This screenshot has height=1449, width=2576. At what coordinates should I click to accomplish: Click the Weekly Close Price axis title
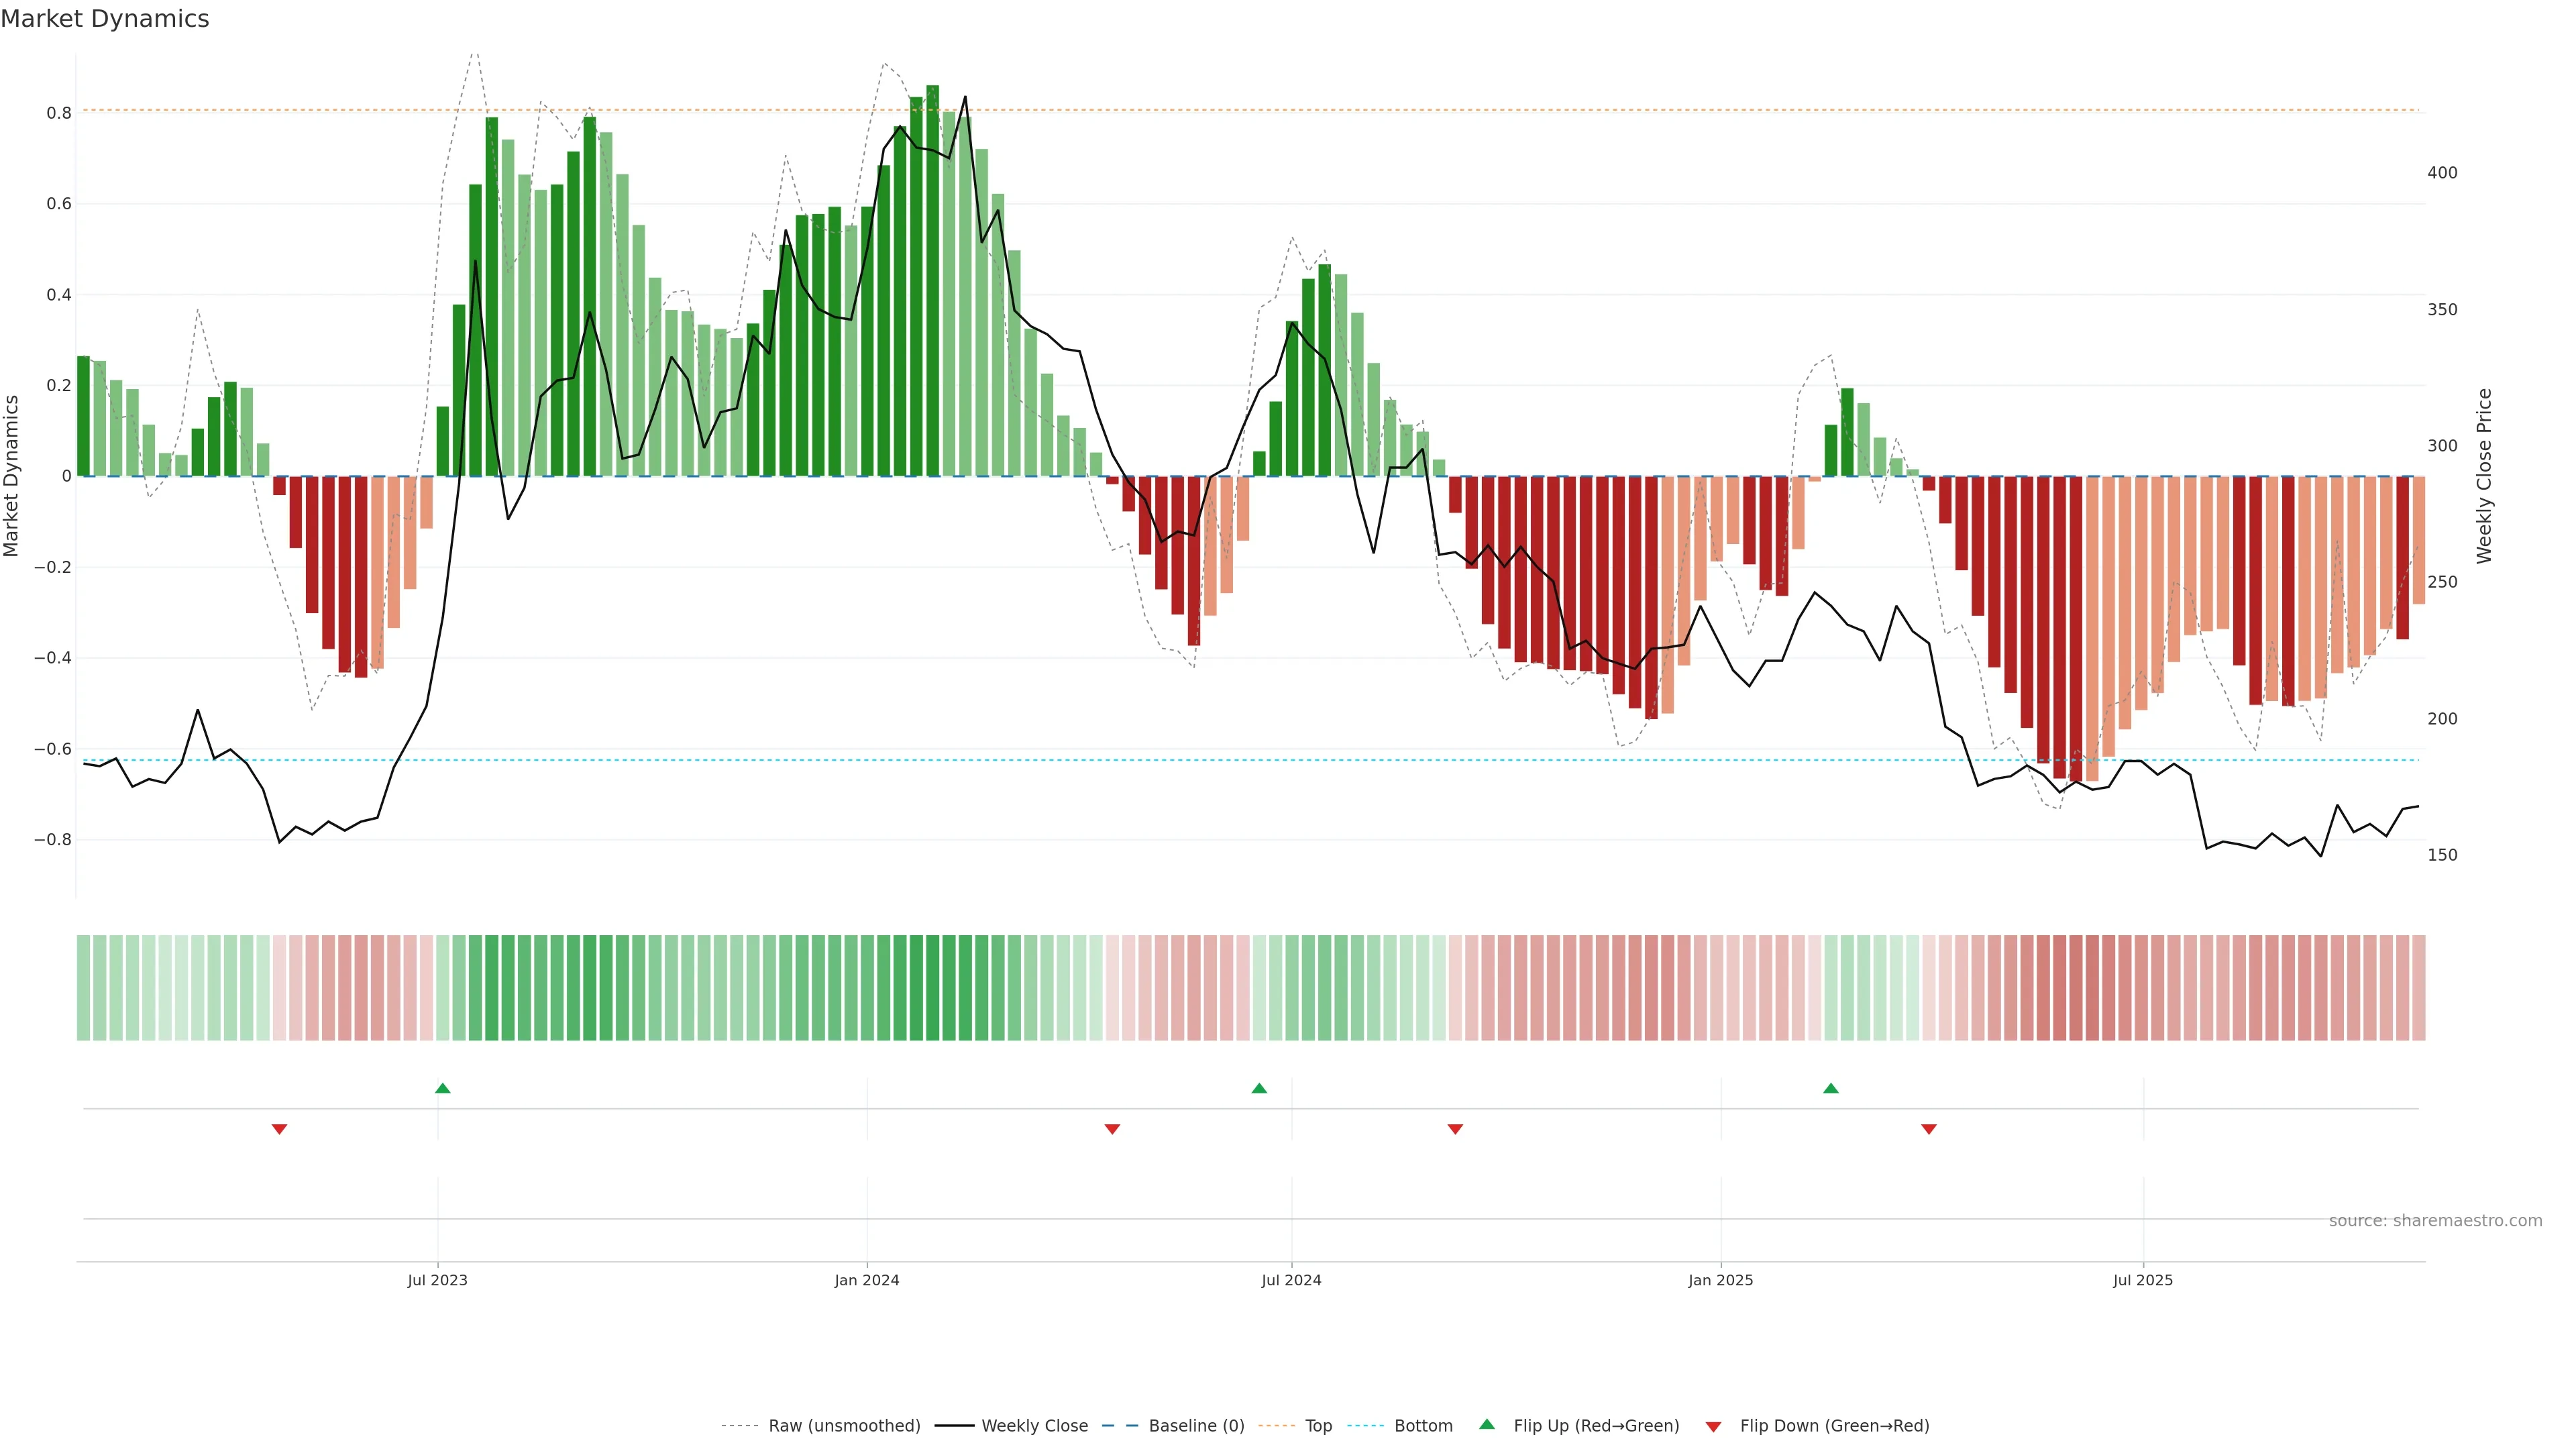click(2484, 476)
